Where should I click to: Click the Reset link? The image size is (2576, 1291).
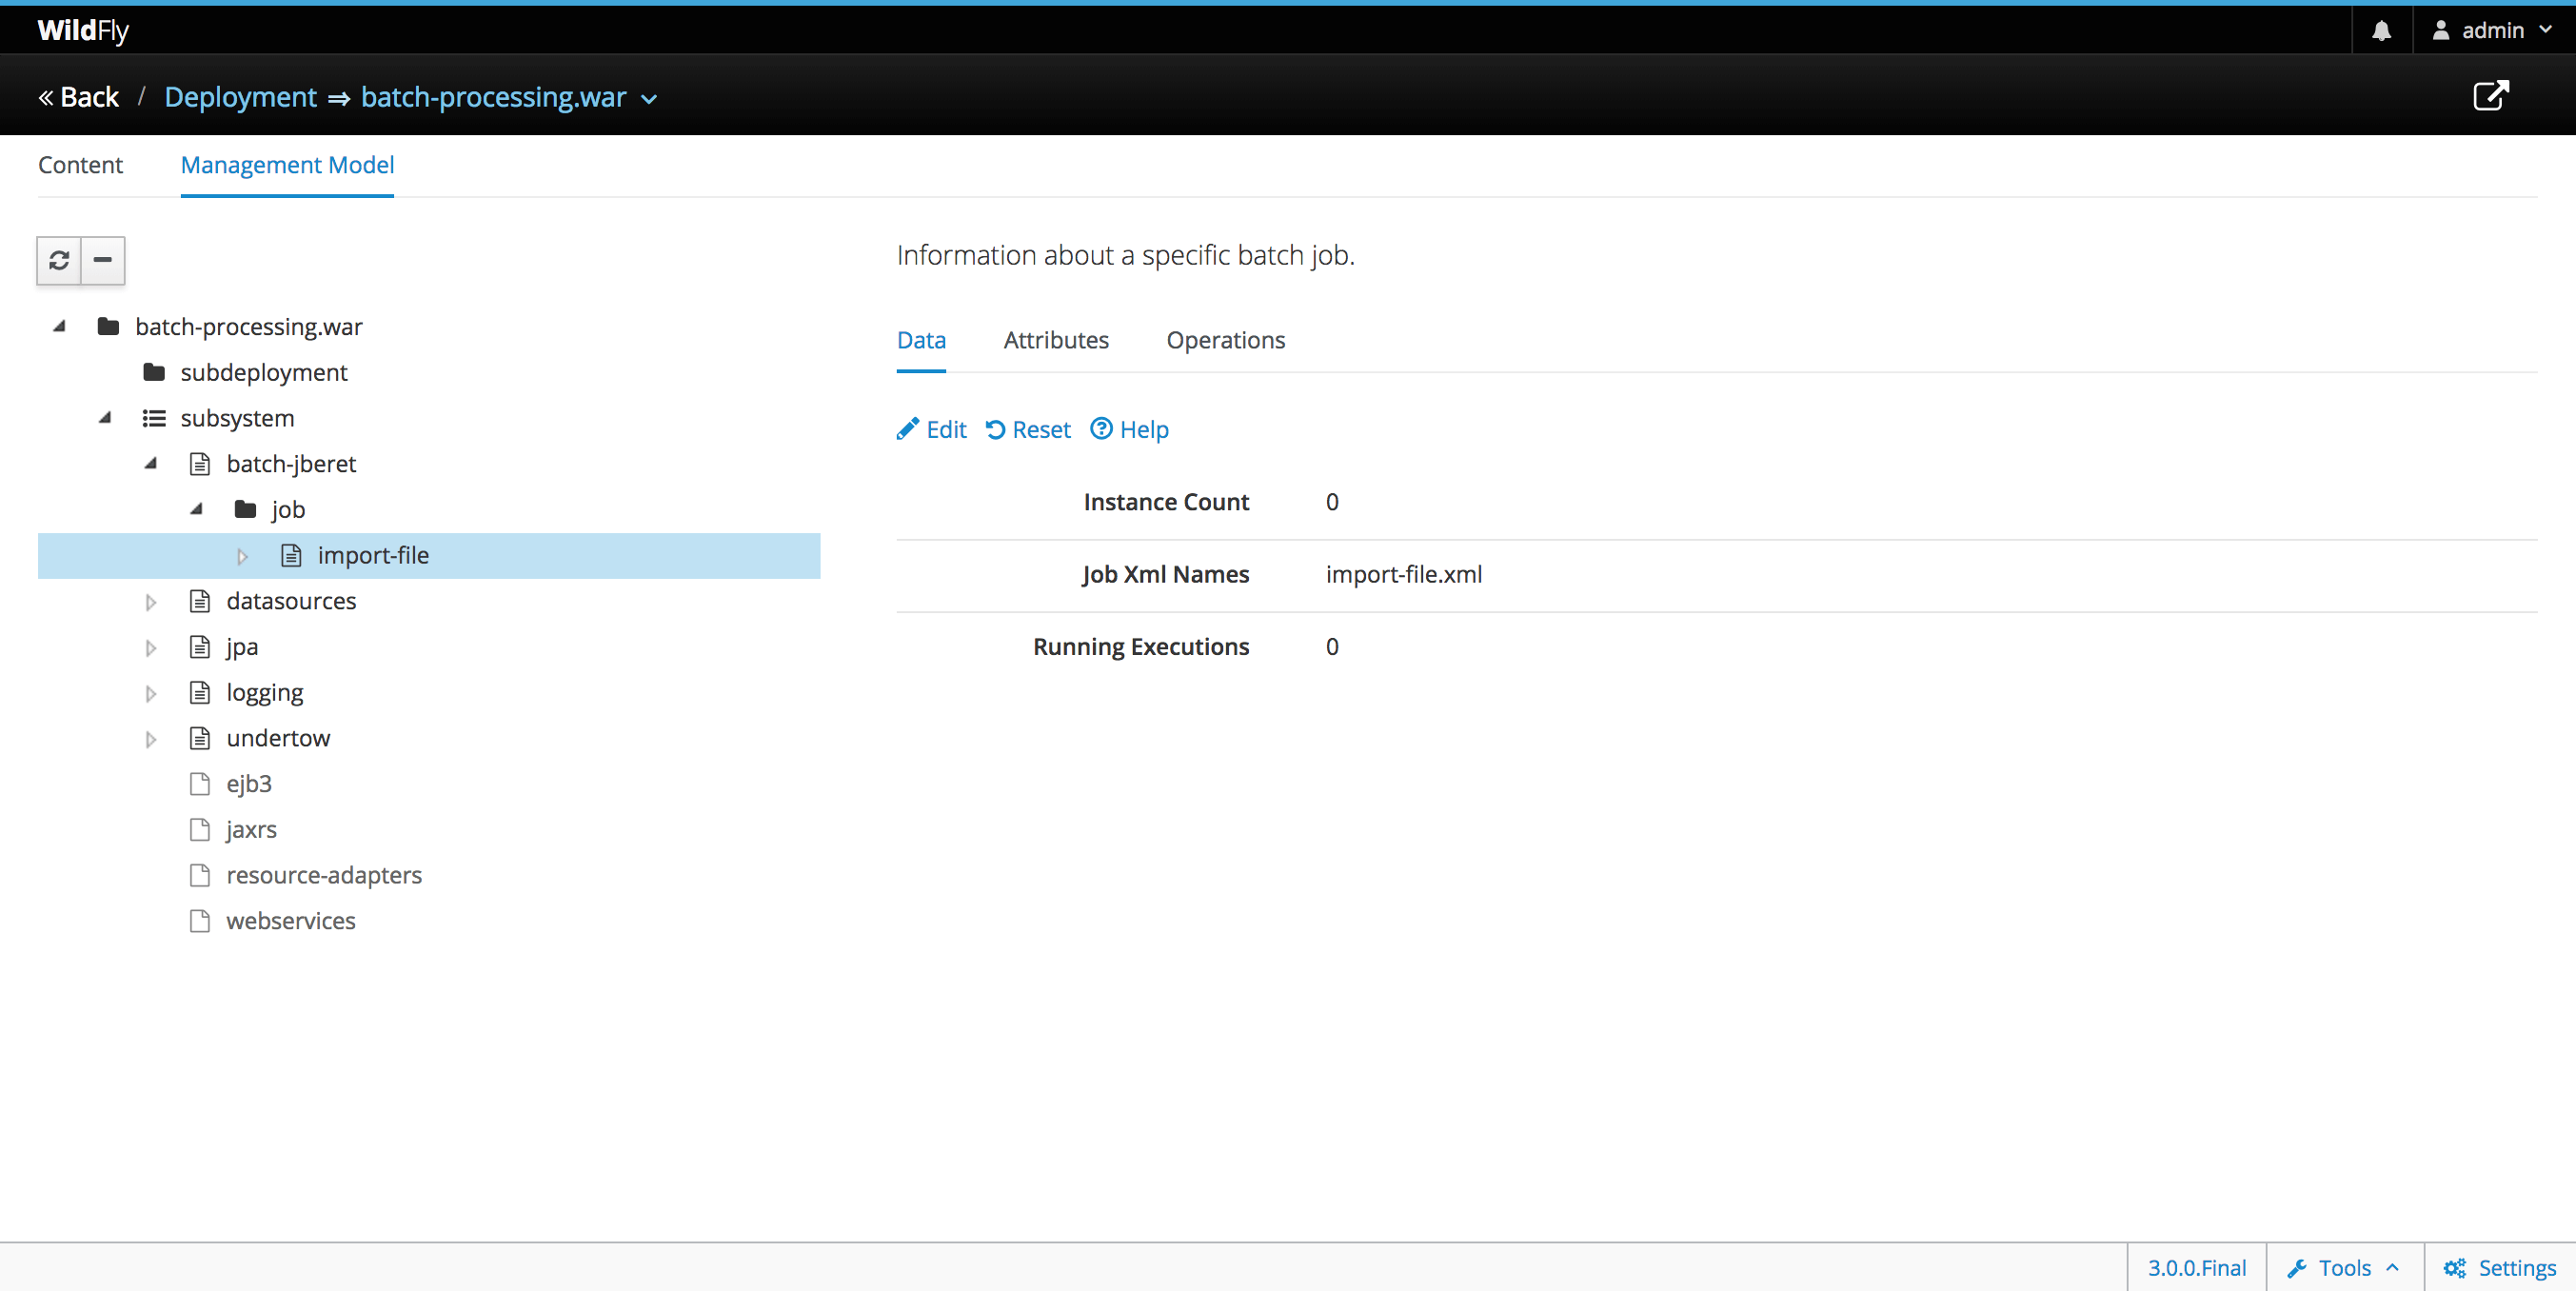click(x=1028, y=429)
